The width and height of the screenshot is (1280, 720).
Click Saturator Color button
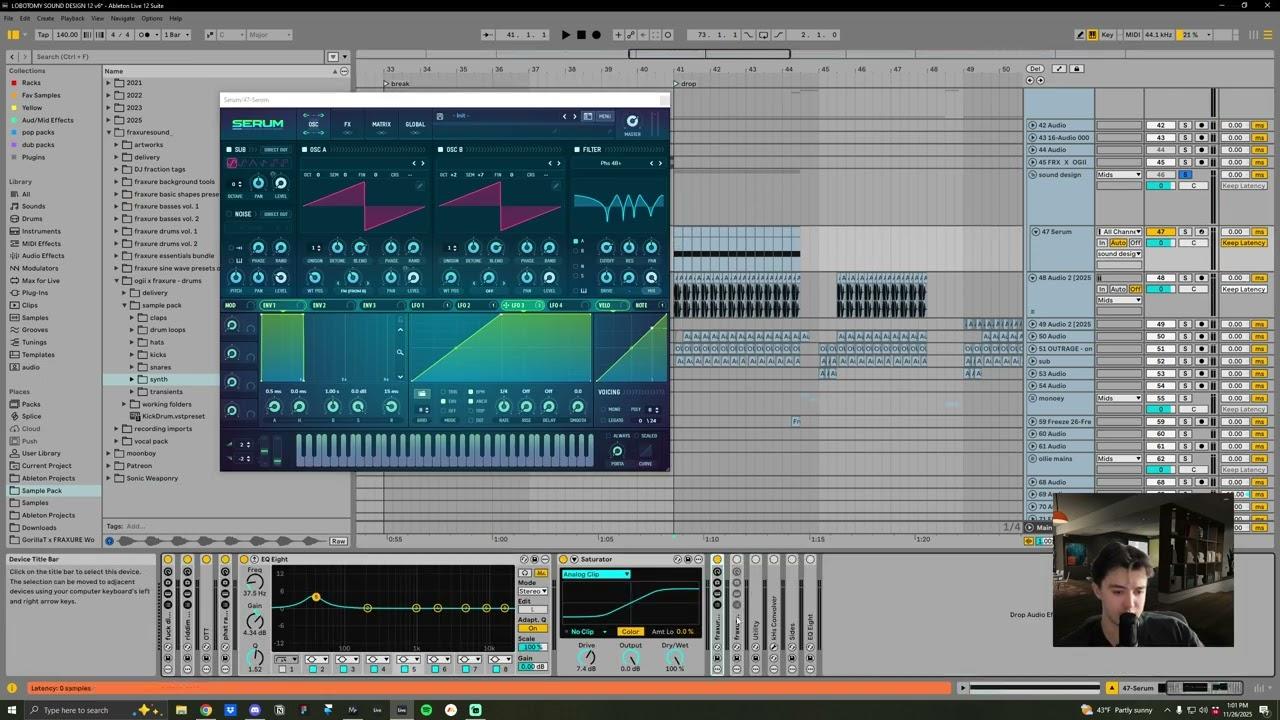tap(630, 632)
